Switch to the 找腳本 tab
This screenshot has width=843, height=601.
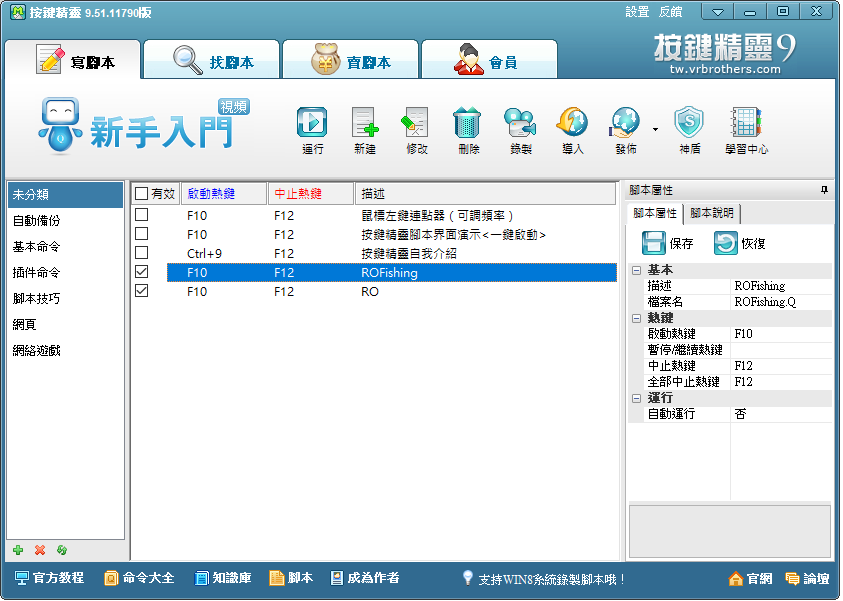click(212, 62)
